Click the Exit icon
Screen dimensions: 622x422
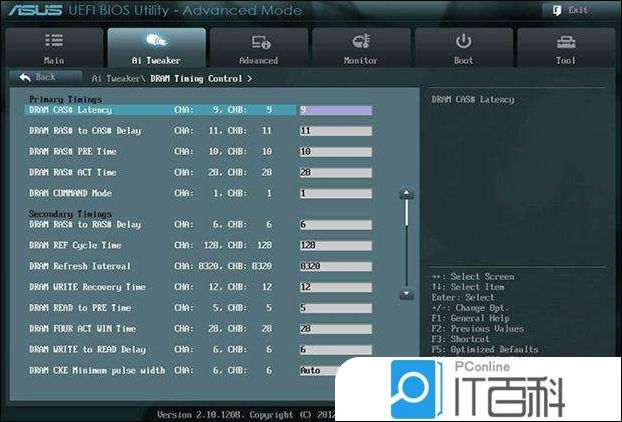557,10
